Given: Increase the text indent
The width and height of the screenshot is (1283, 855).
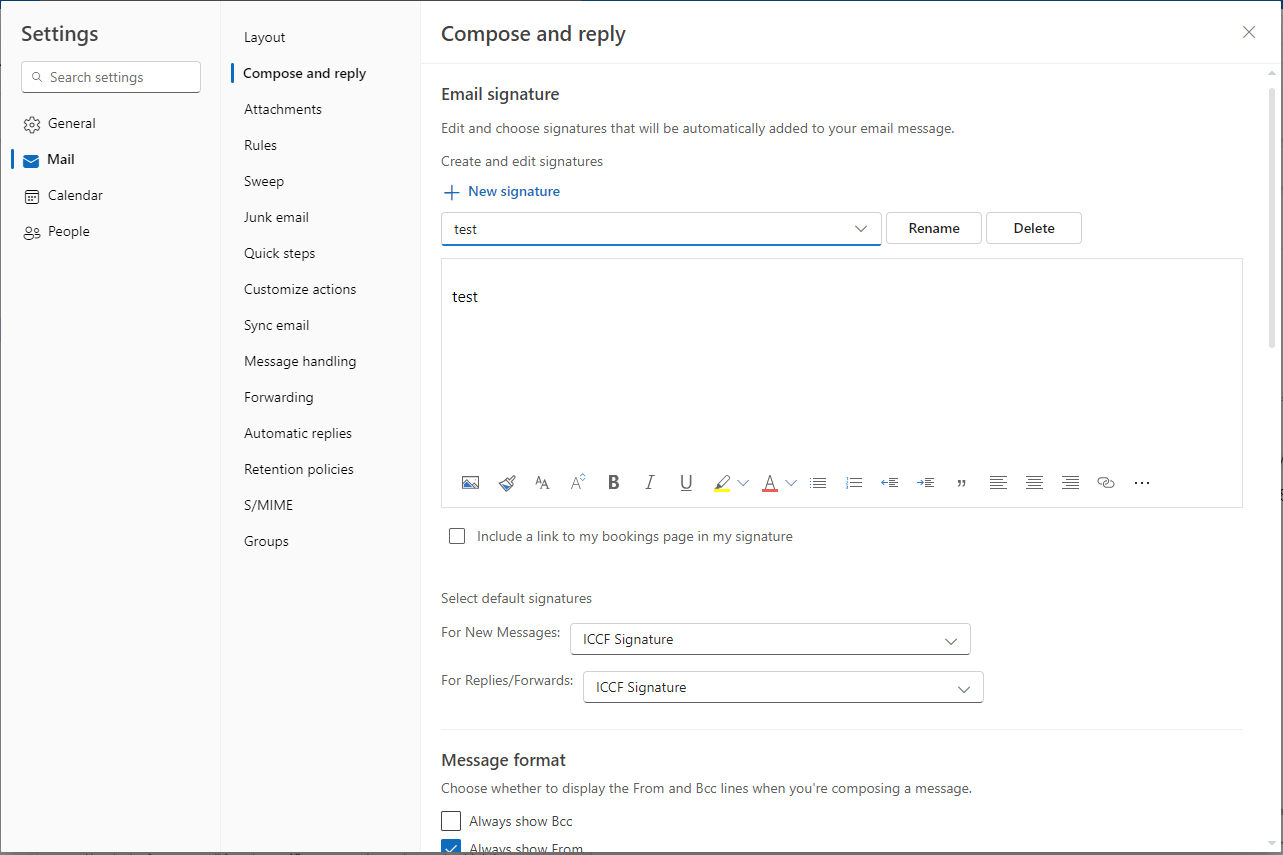Looking at the screenshot, I should click(925, 482).
